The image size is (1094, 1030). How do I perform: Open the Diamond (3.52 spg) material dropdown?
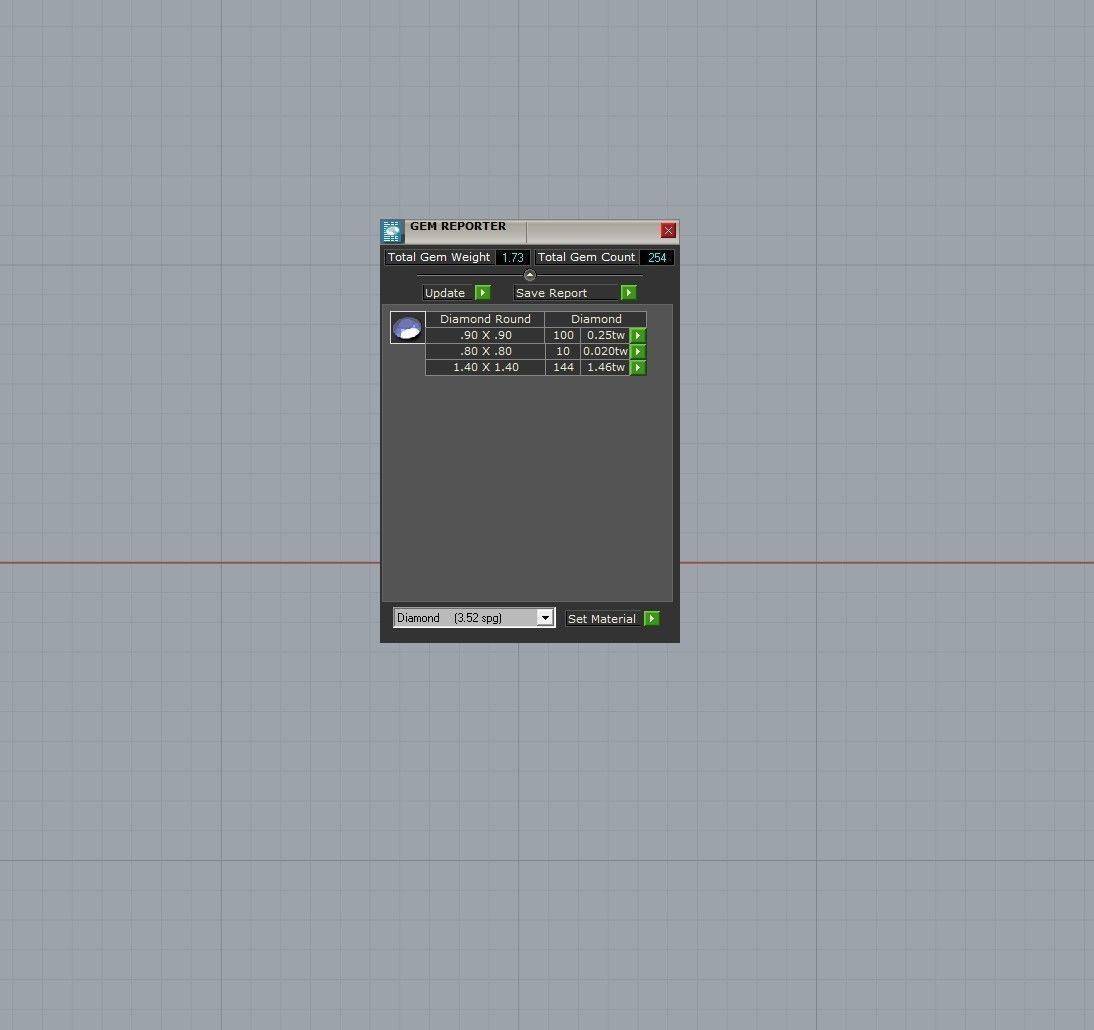tap(474, 618)
